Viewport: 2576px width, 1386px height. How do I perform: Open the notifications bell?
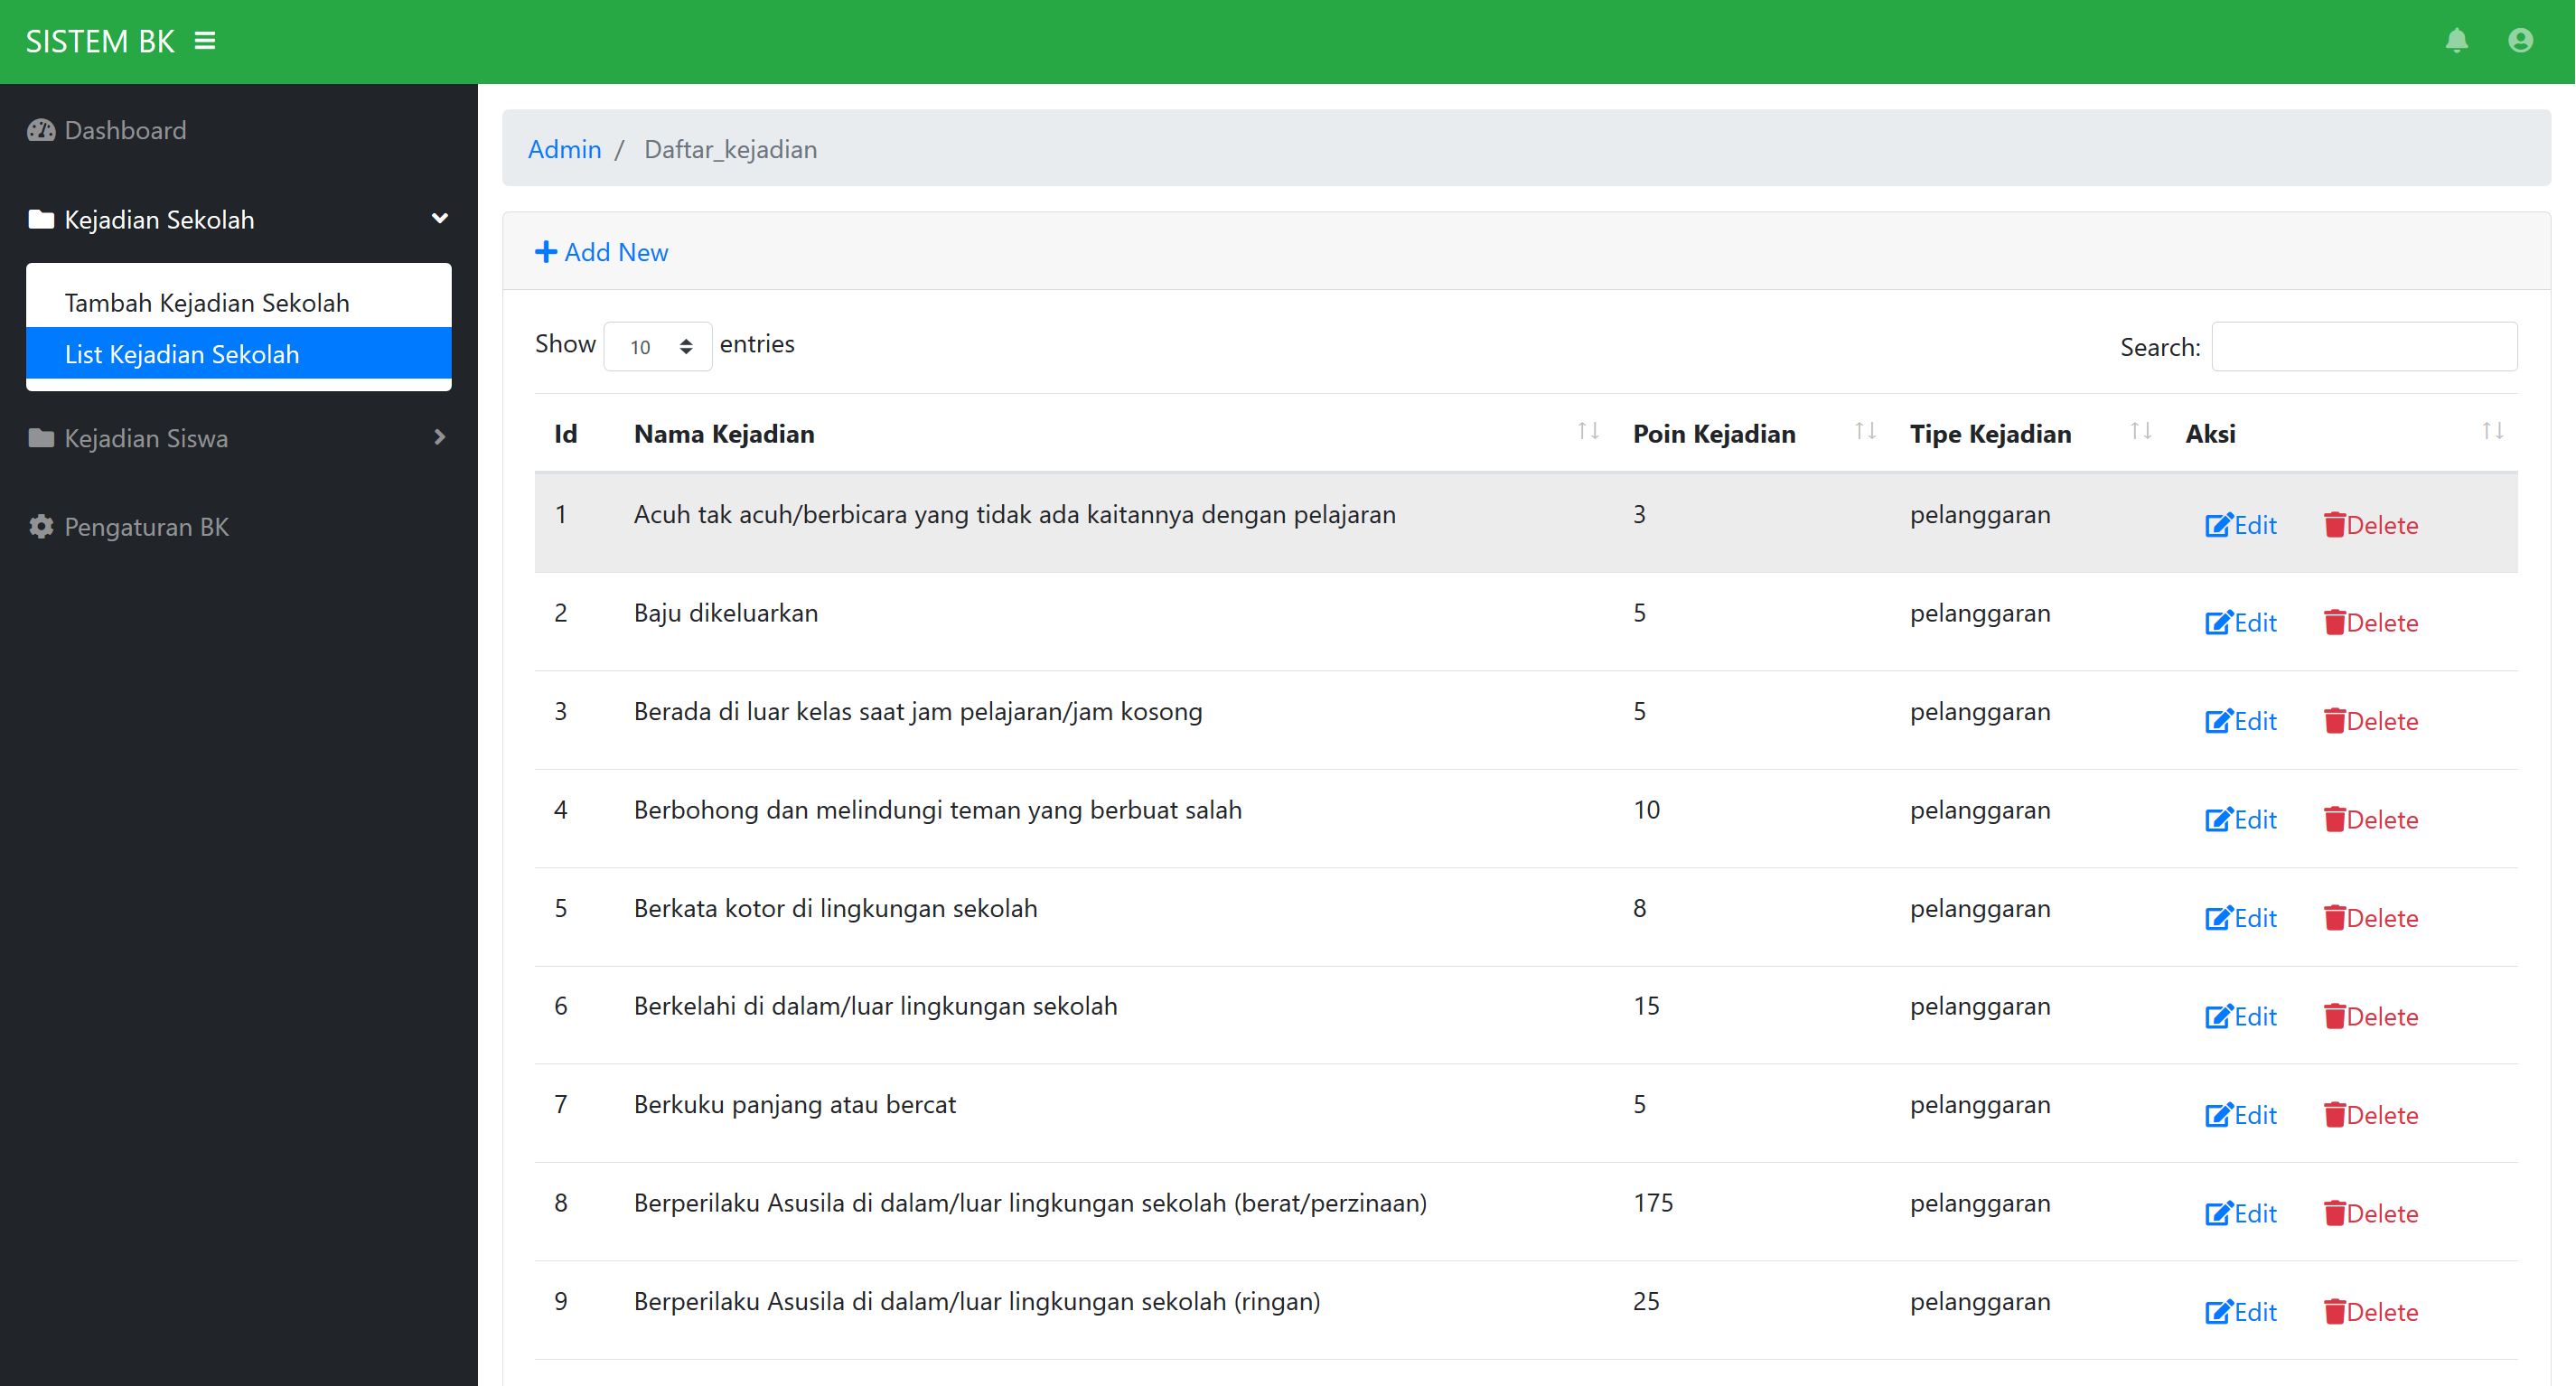coord(2457,41)
